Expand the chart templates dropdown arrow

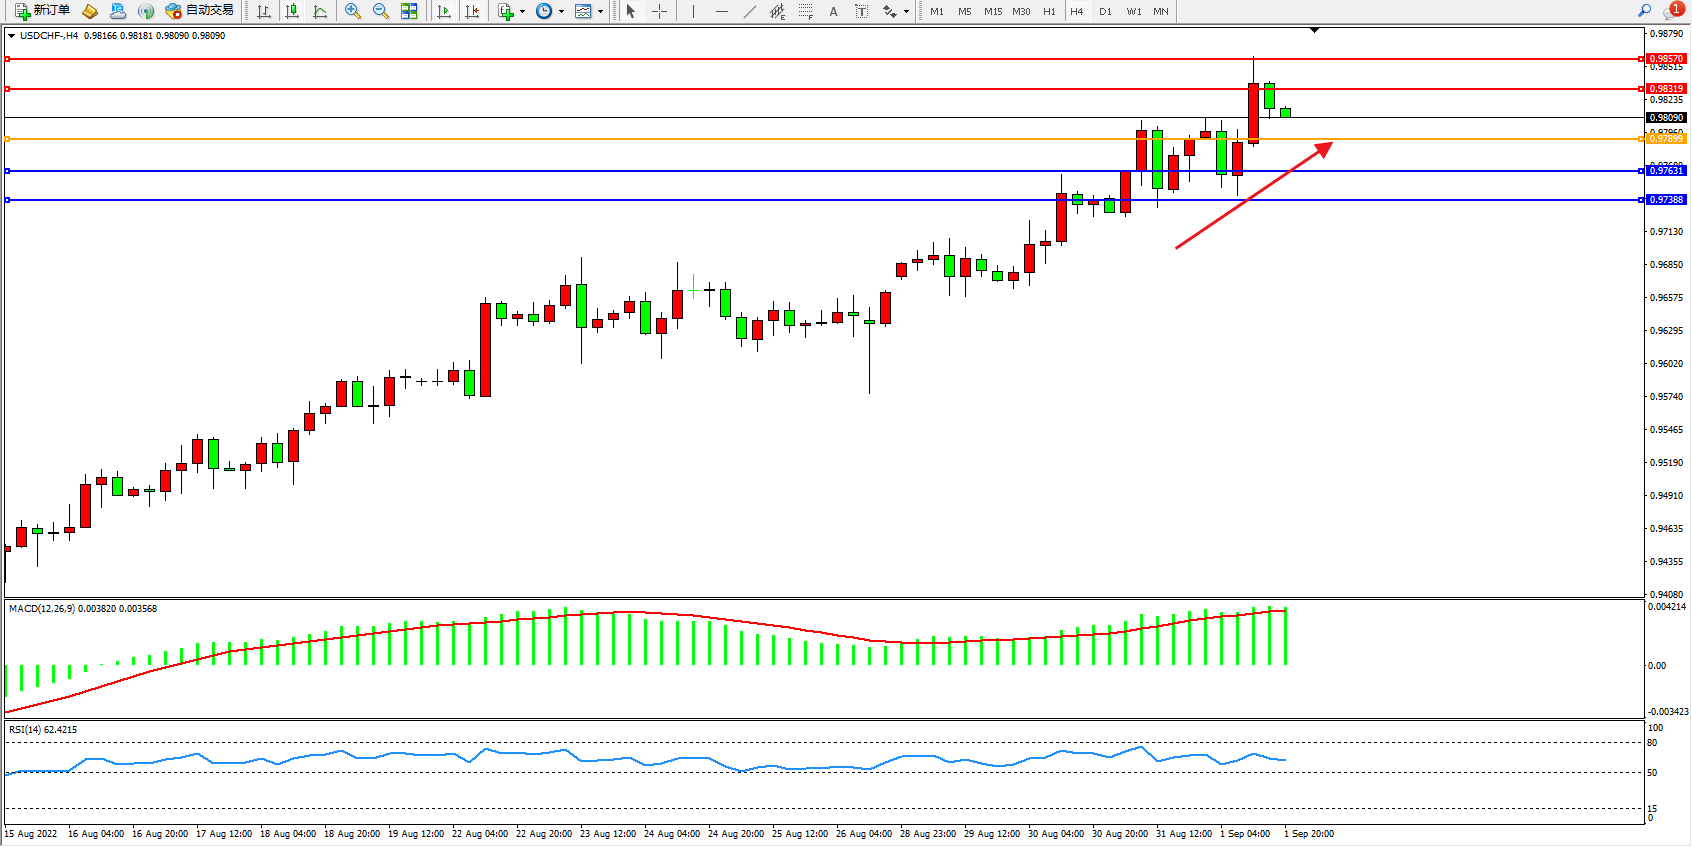pyautogui.click(x=600, y=12)
